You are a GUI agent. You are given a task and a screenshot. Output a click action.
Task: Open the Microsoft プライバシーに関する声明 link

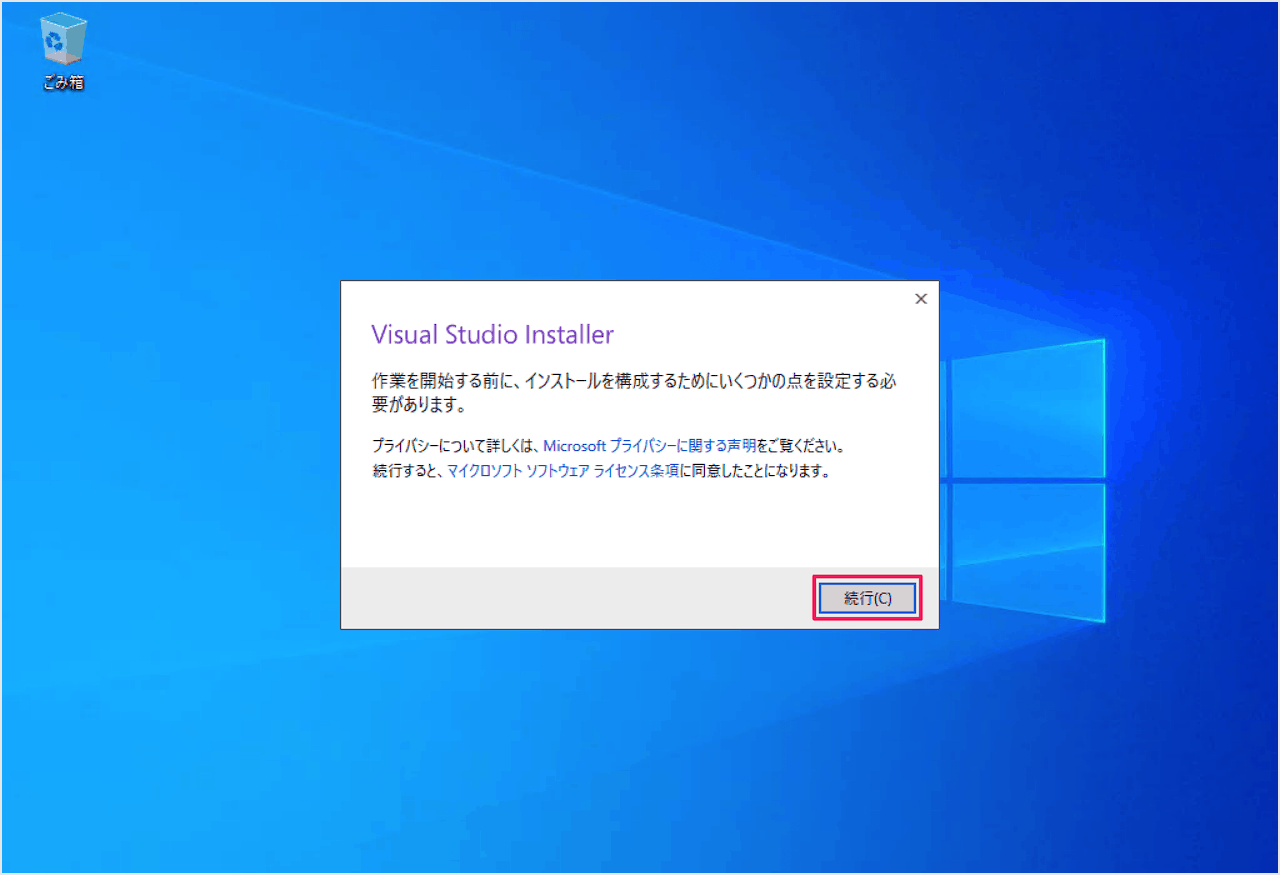[x=650, y=446]
